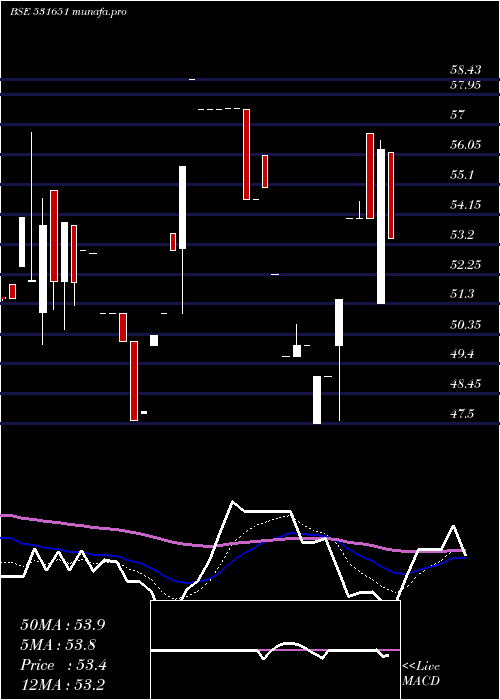This screenshot has height=700, width=500.
Task: Click the 12MA : 53.2 readout
Action: coord(62,685)
